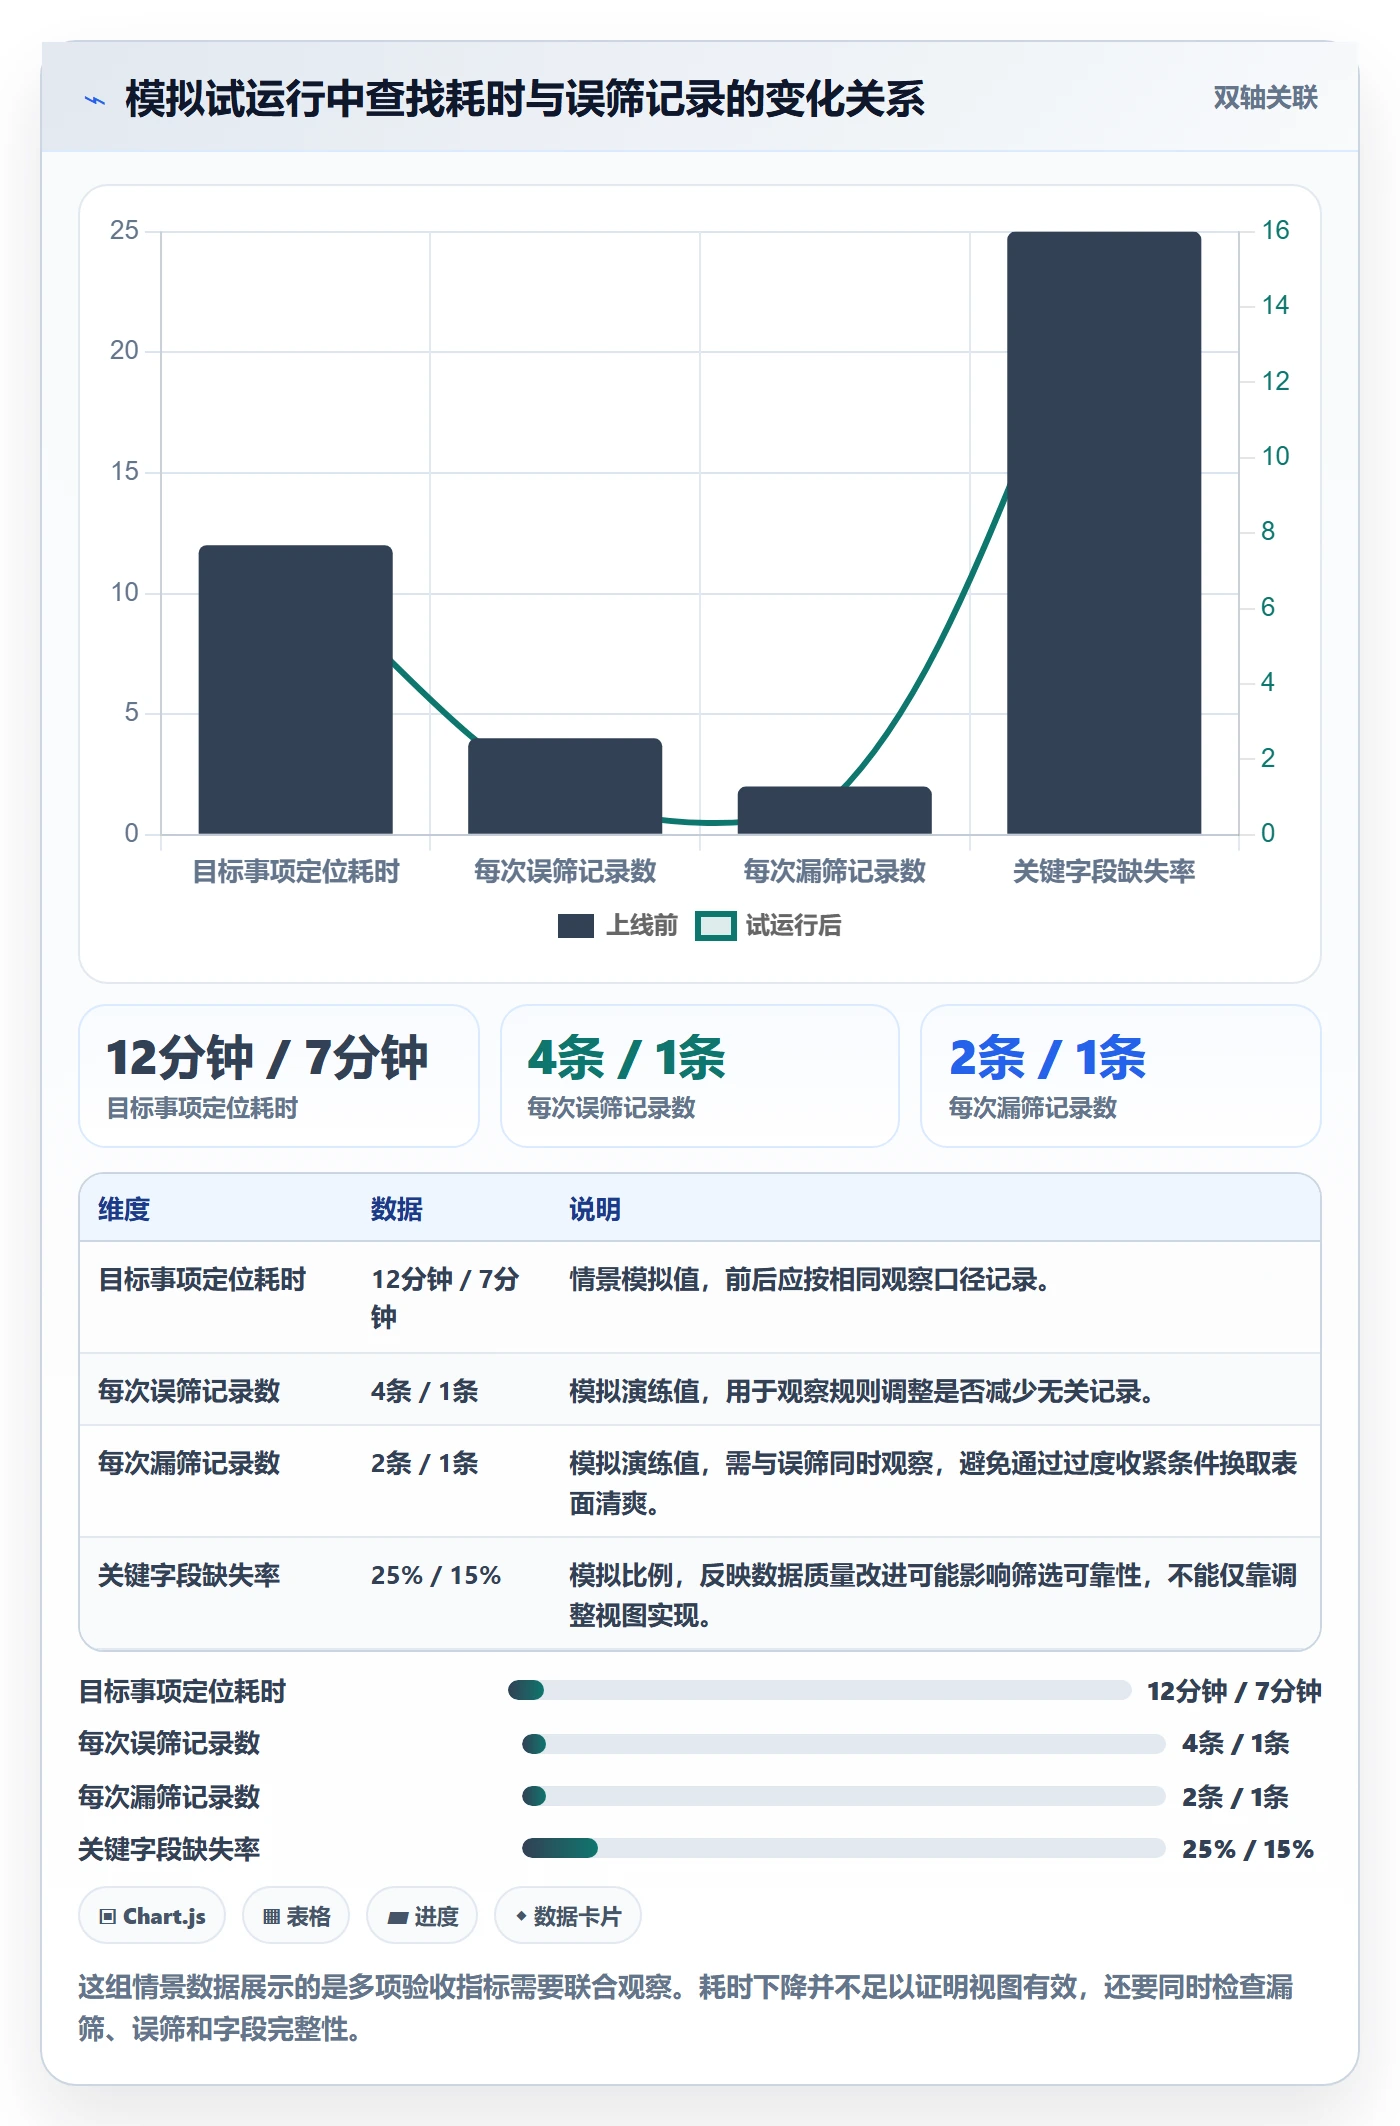1400x2126 pixels.
Task: Toggle the 试运行后 legend swatch
Action: point(716,926)
